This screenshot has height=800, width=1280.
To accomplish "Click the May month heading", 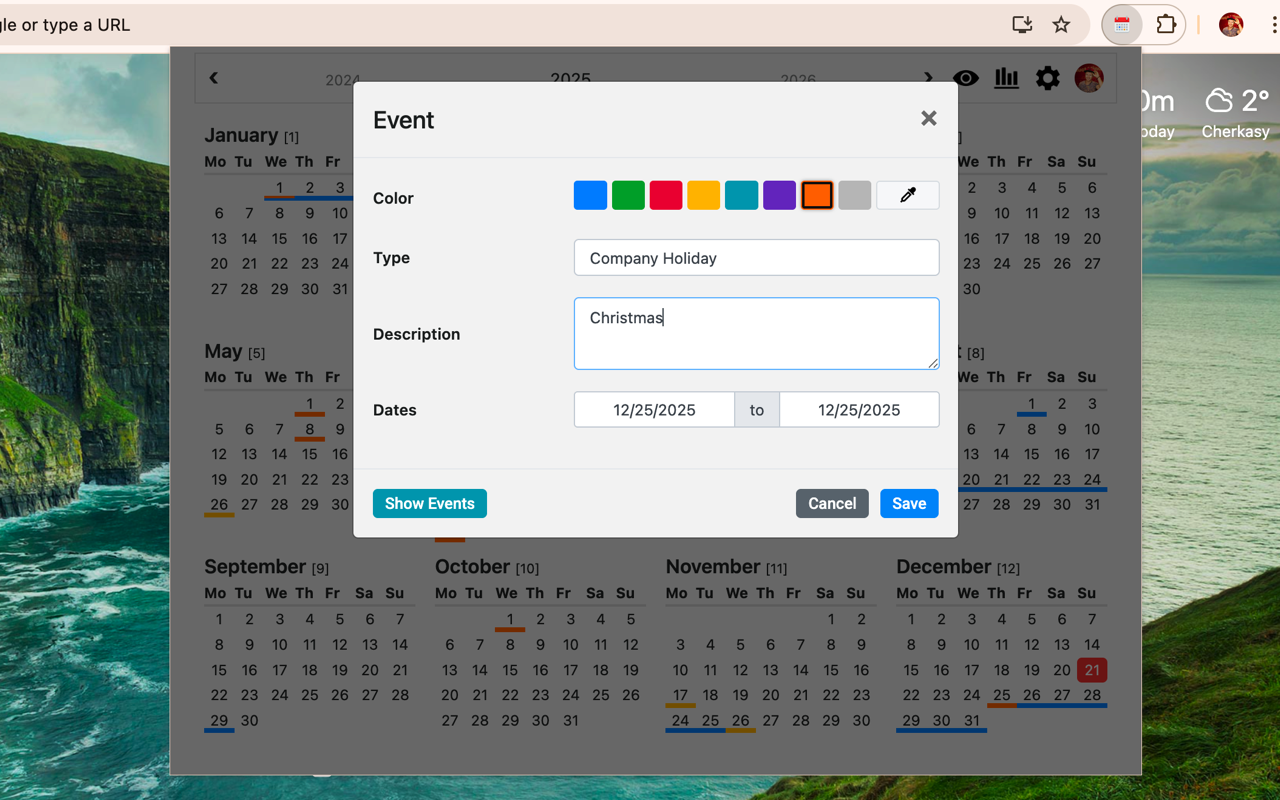I will click(x=223, y=351).
